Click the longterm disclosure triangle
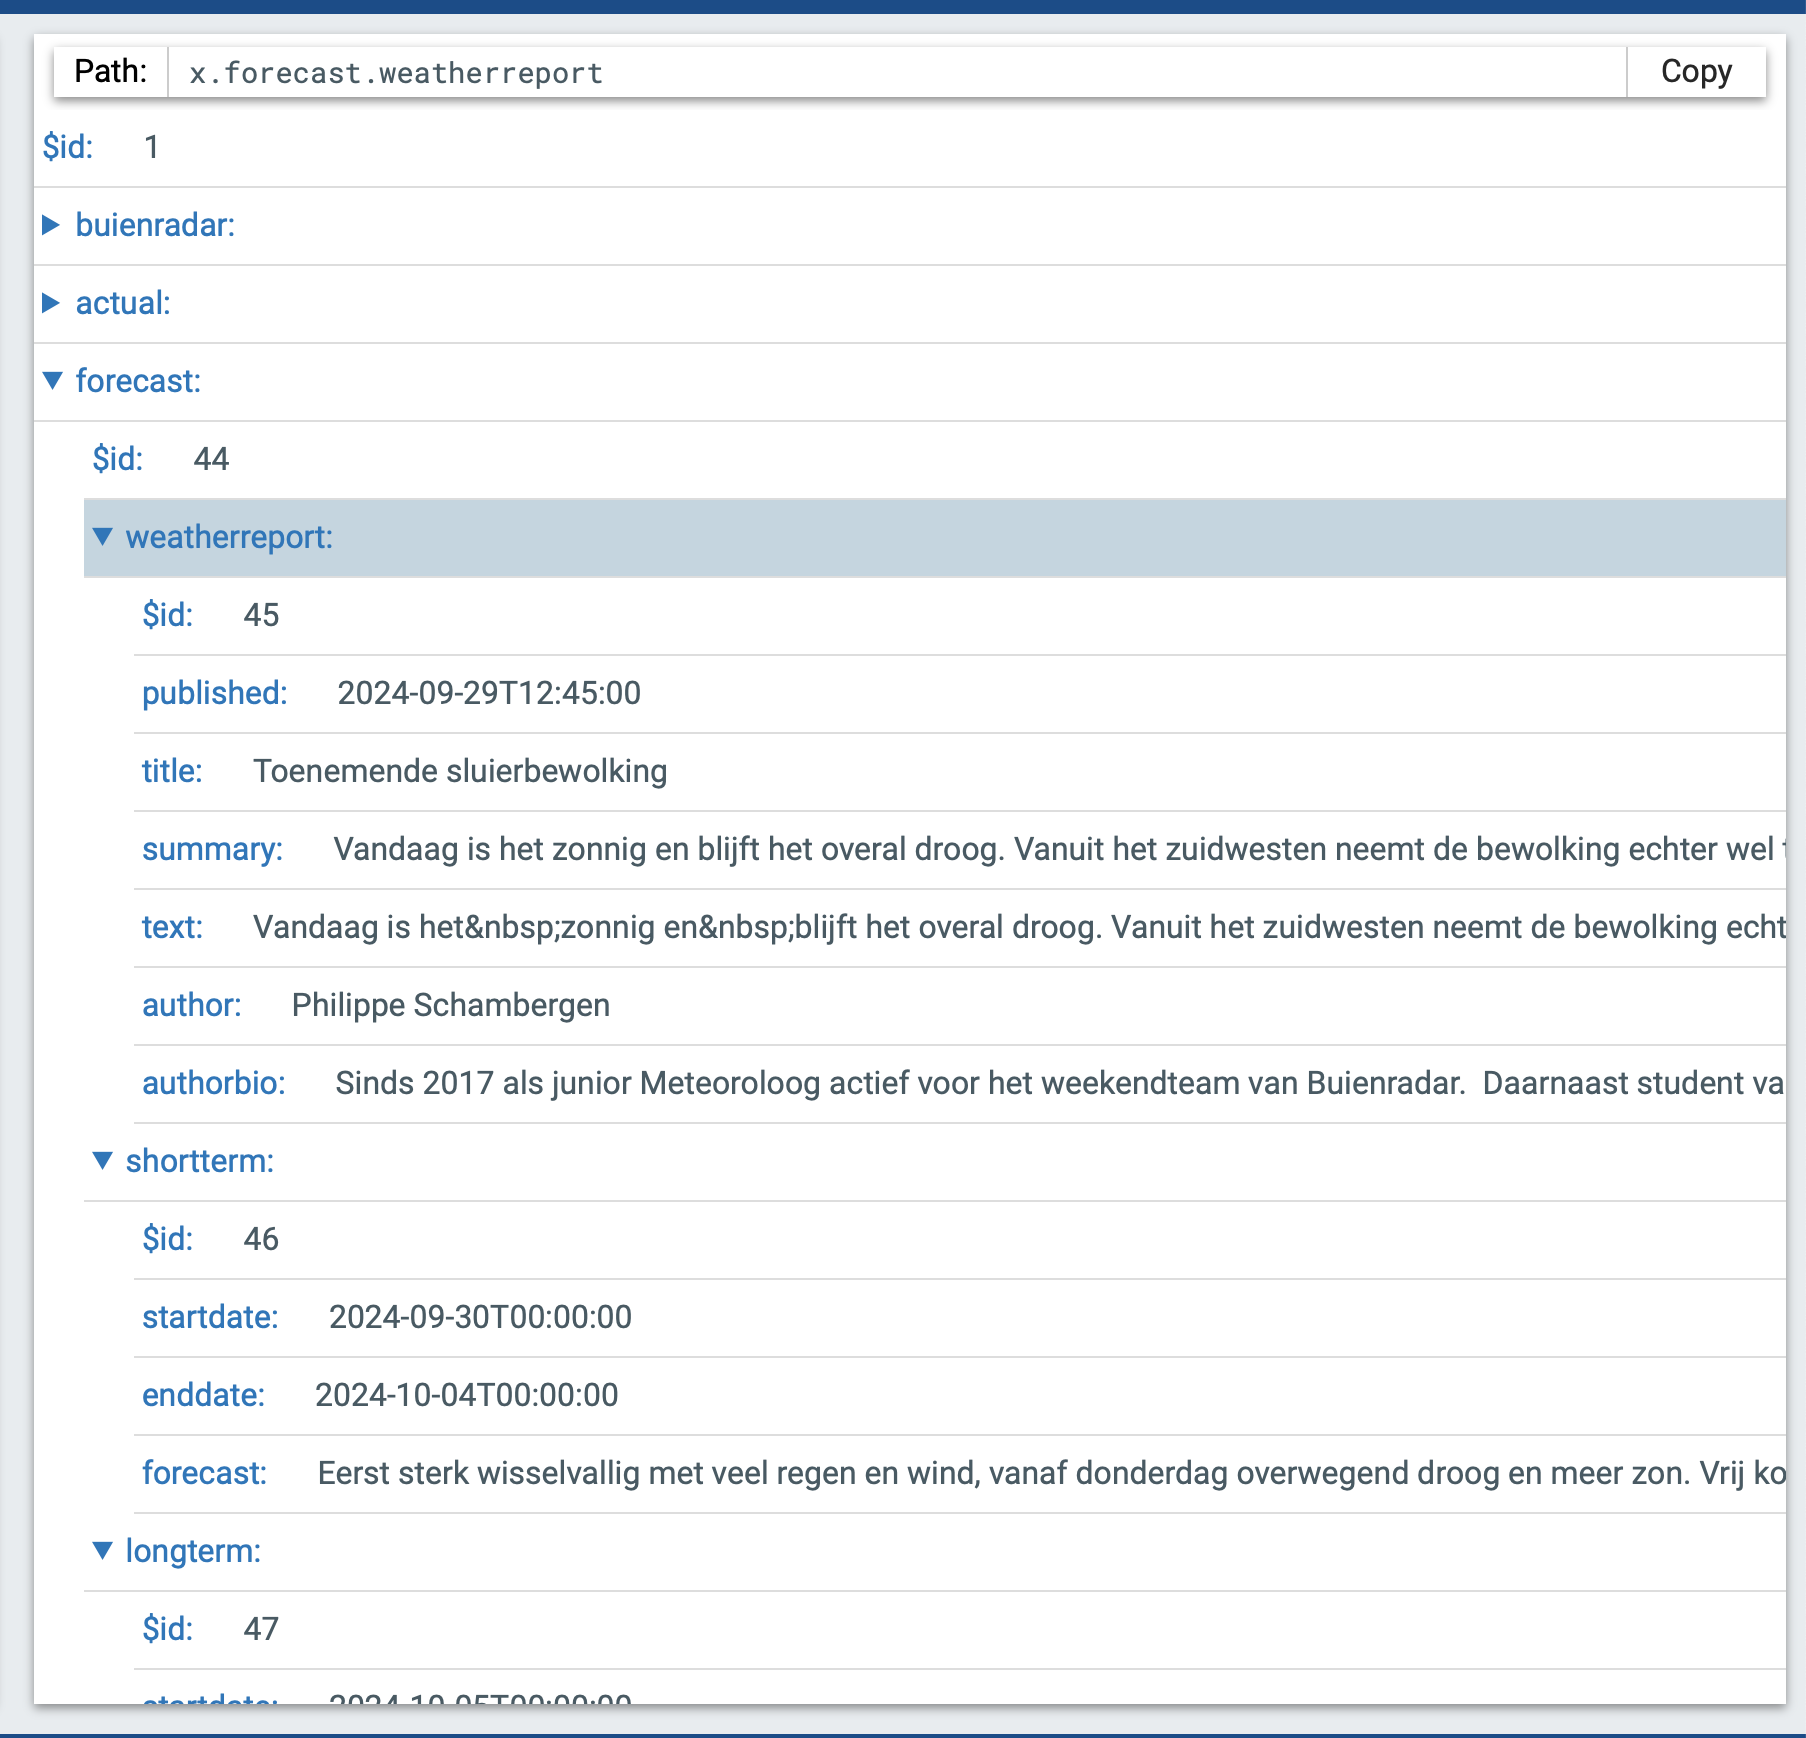 click(x=101, y=1550)
